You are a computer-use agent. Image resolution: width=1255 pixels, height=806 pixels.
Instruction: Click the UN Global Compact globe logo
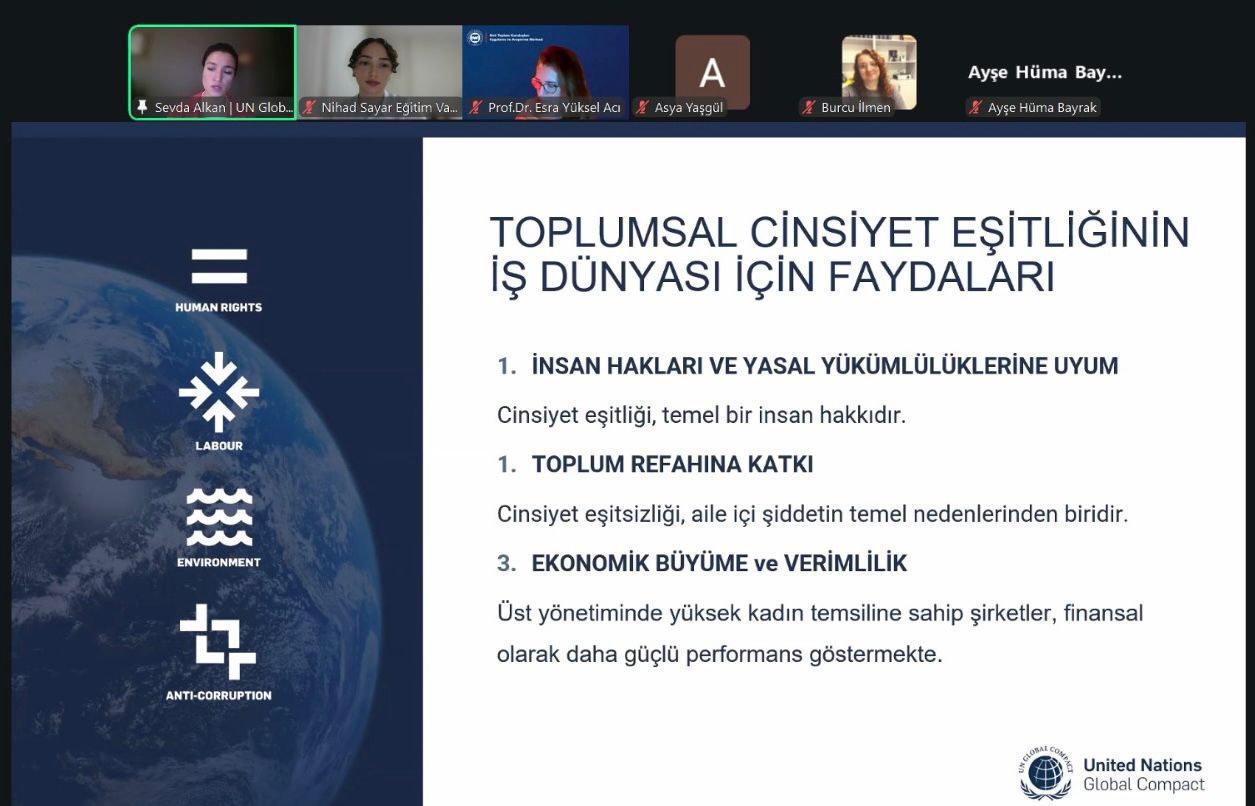(x=1045, y=774)
